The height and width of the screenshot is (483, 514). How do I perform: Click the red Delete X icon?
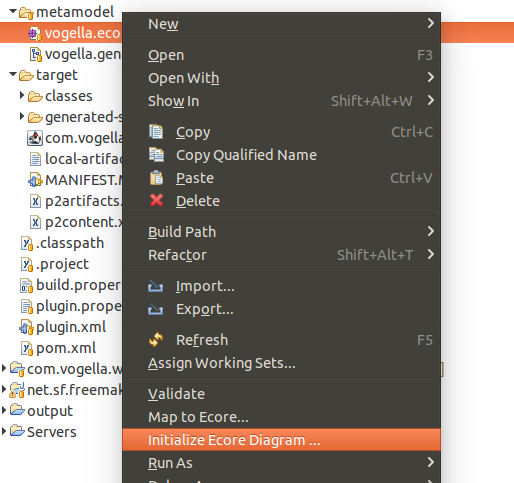[x=156, y=200]
